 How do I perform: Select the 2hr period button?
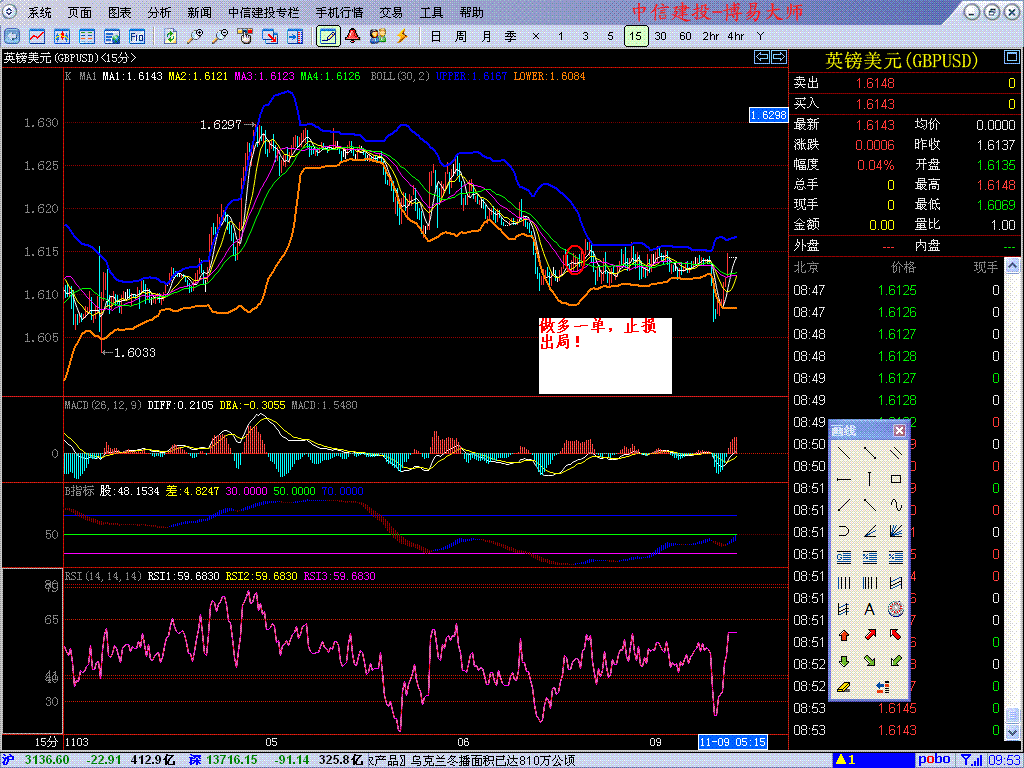pyautogui.click(x=711, y=36)
